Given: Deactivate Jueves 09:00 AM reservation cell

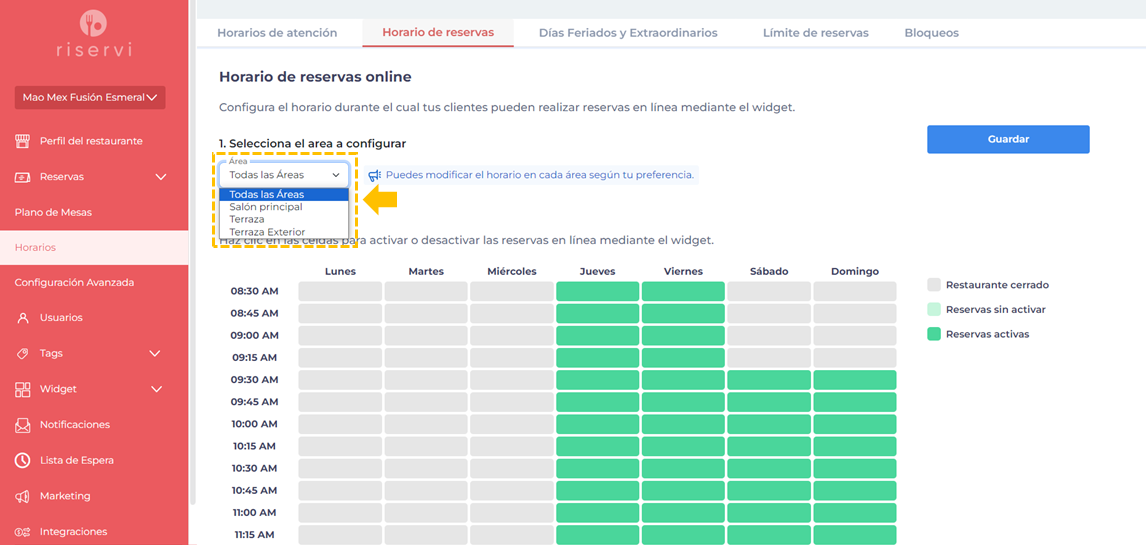Looking at the screenshot, I should pos(597,335).
